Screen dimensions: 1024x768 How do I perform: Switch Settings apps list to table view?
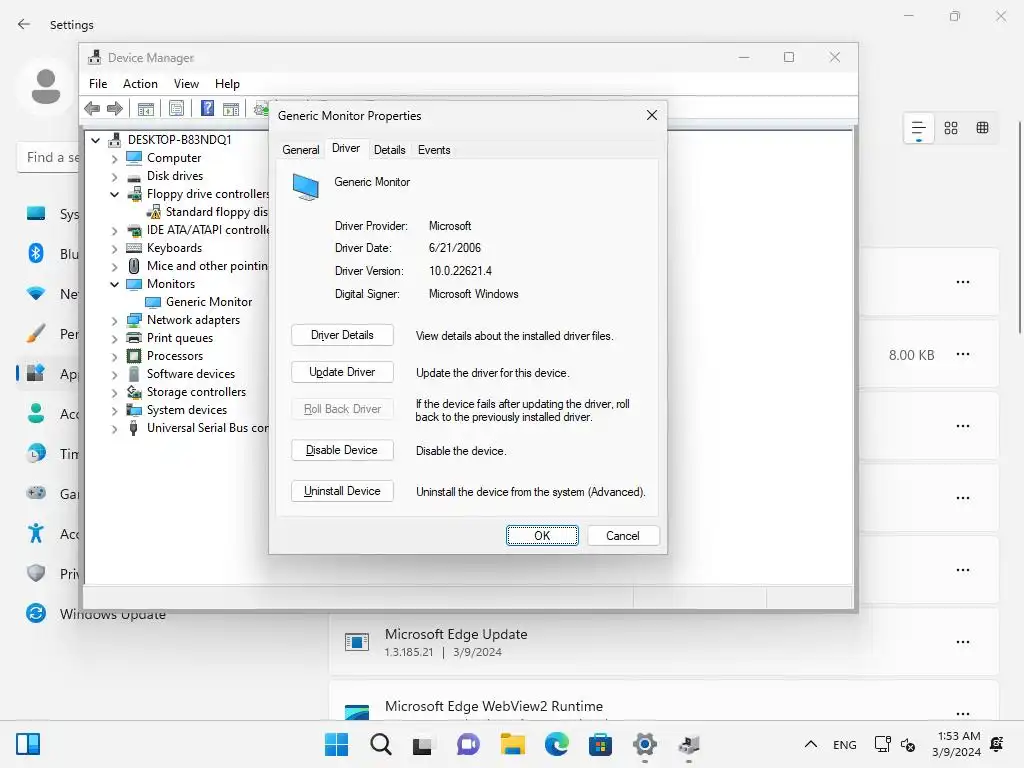pyautogui.click(x=982, y=128)
